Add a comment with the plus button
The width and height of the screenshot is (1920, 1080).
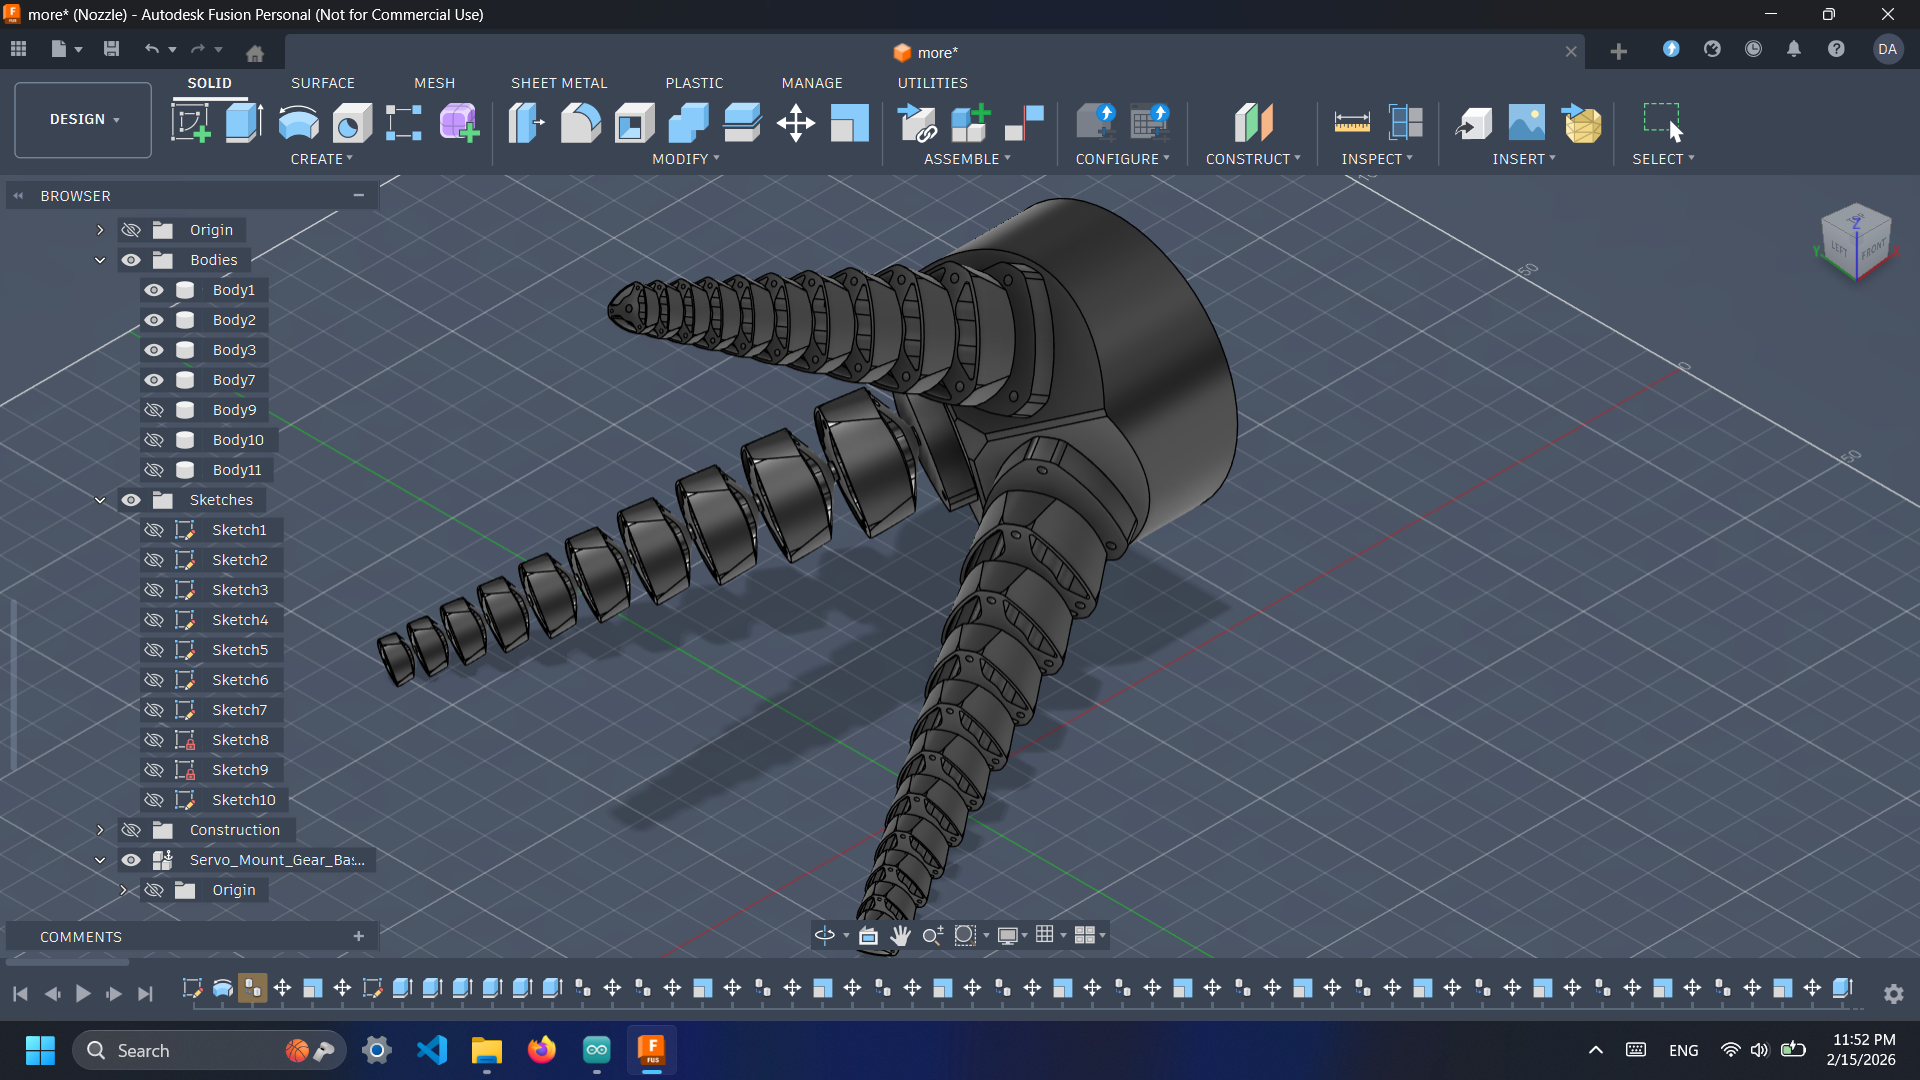point(359,936)
